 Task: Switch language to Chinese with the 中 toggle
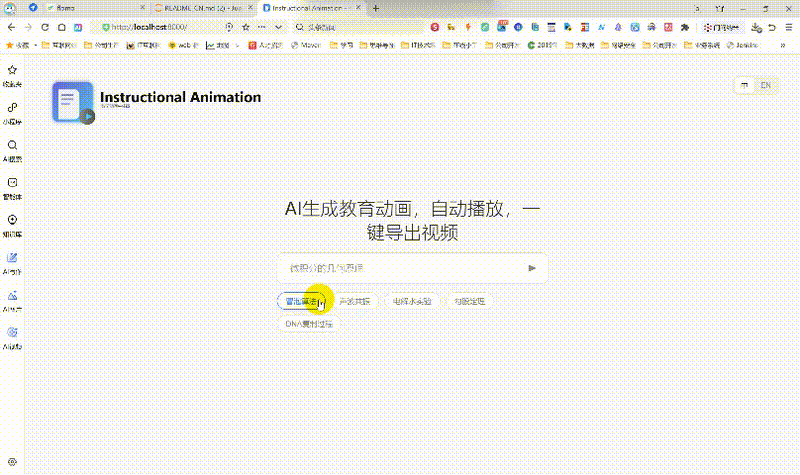744,85
